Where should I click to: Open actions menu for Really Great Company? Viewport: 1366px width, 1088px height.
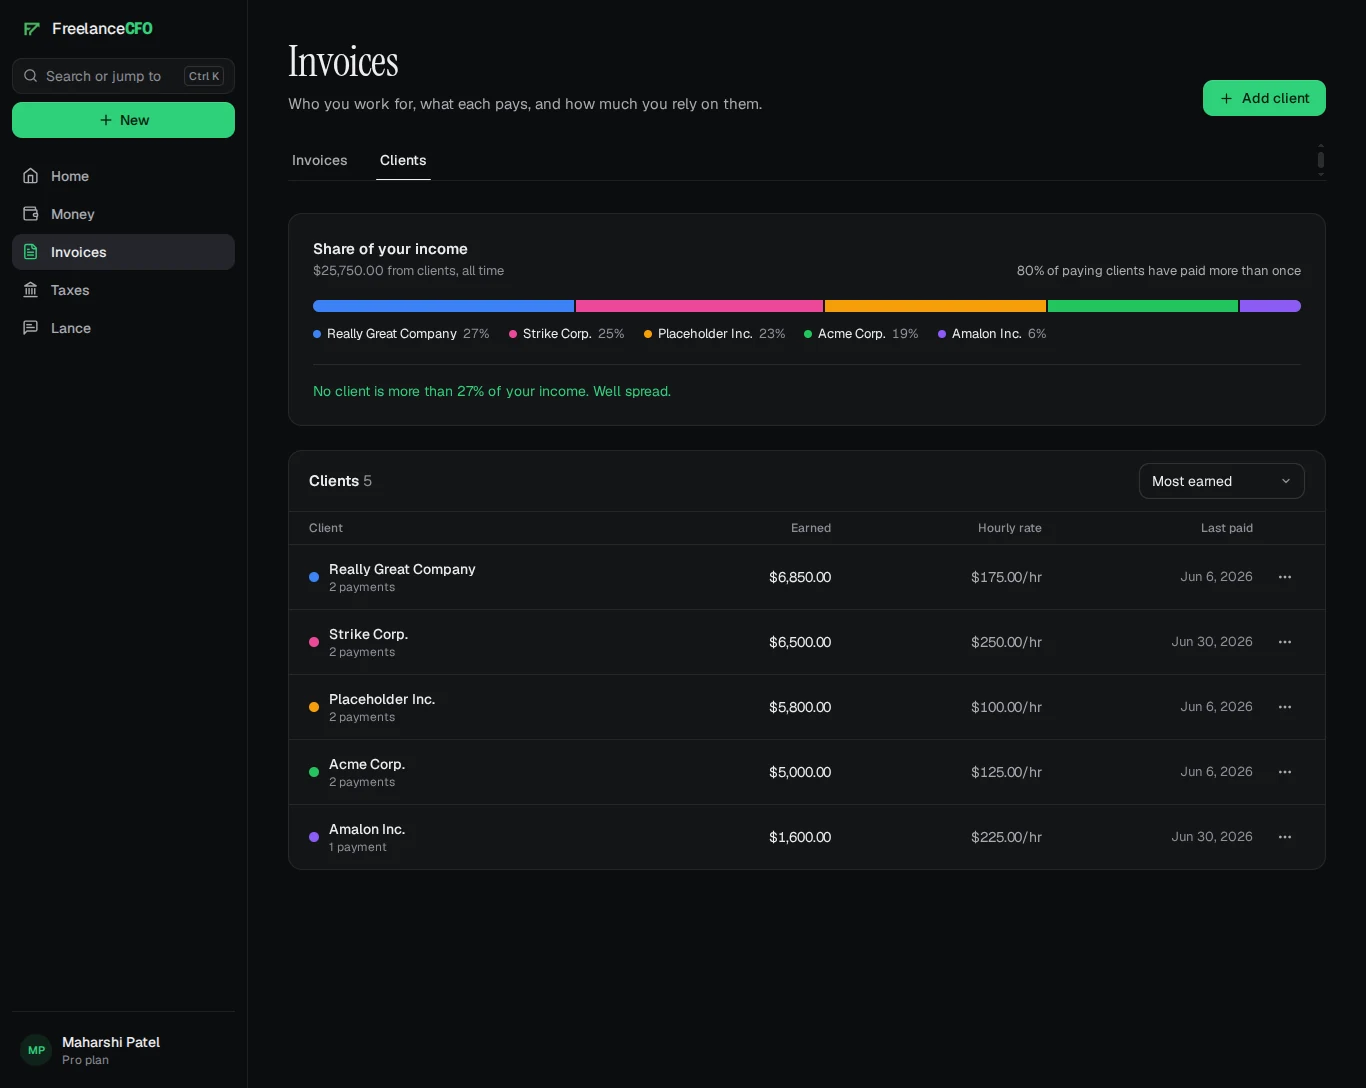(1285, 577)
